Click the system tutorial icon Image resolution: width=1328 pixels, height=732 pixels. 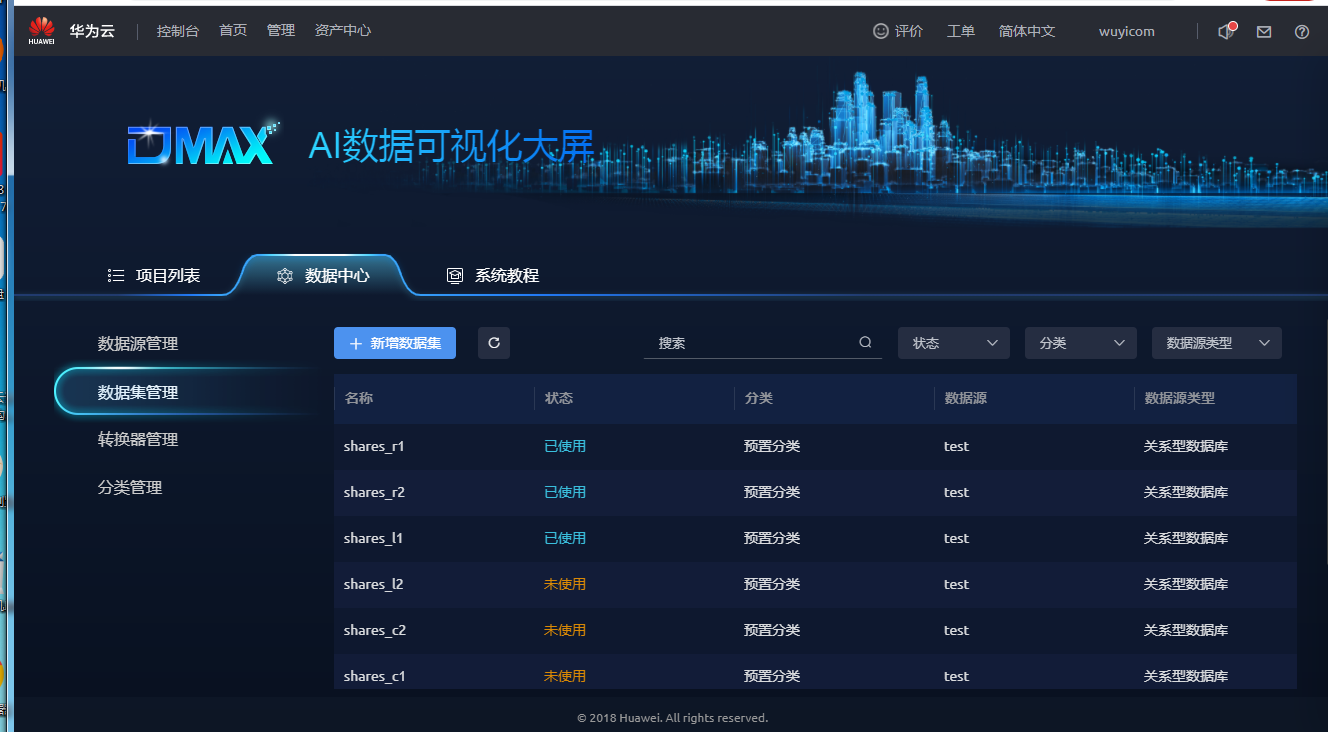[455, 276]
